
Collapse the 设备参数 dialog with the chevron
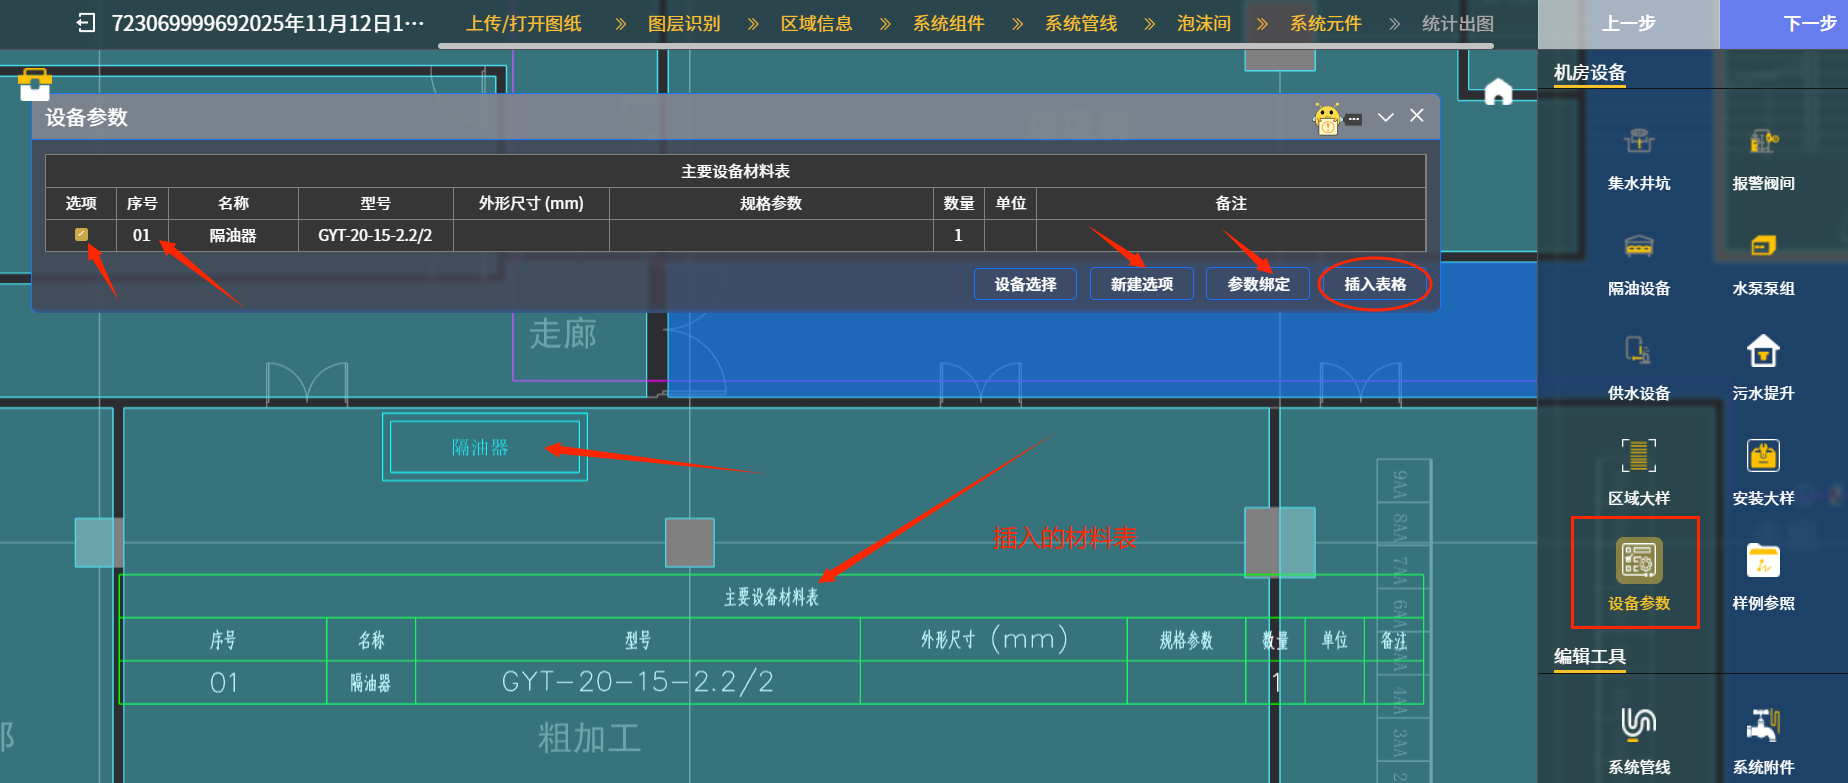pos(1385,117)
